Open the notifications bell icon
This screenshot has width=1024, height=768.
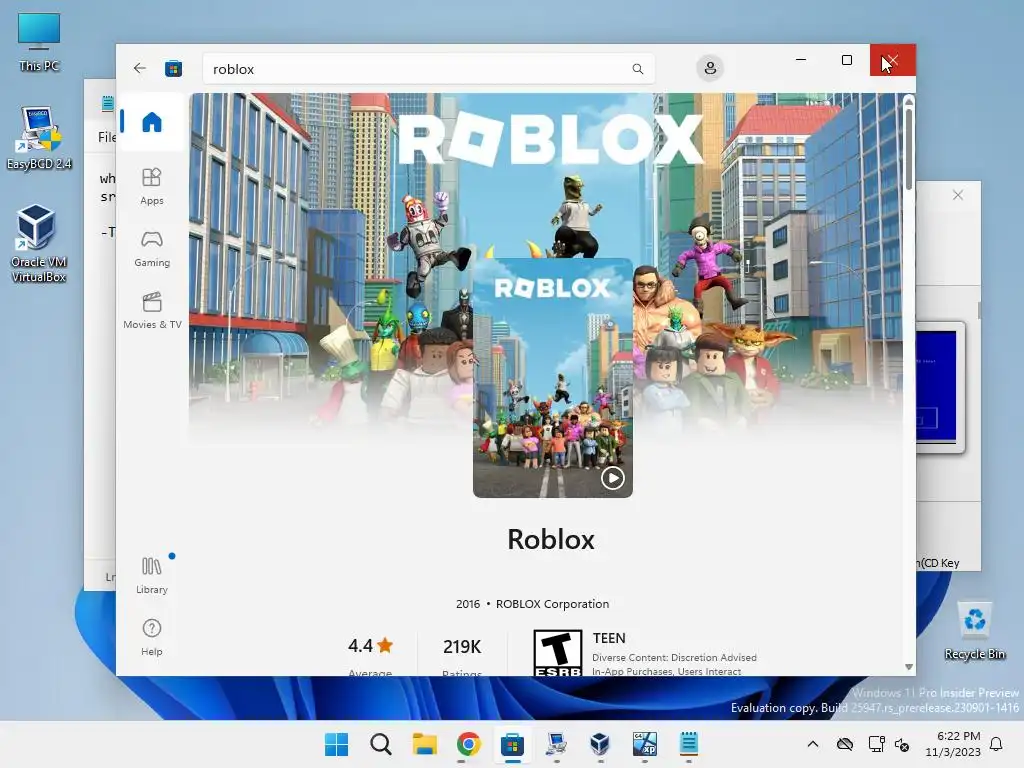pos(997,744)
